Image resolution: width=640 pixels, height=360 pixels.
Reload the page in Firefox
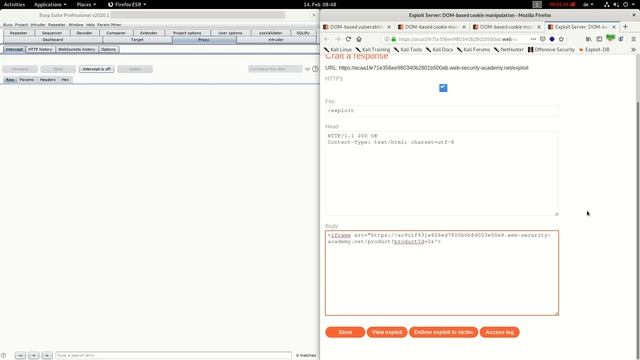click(x=348, y=39)
